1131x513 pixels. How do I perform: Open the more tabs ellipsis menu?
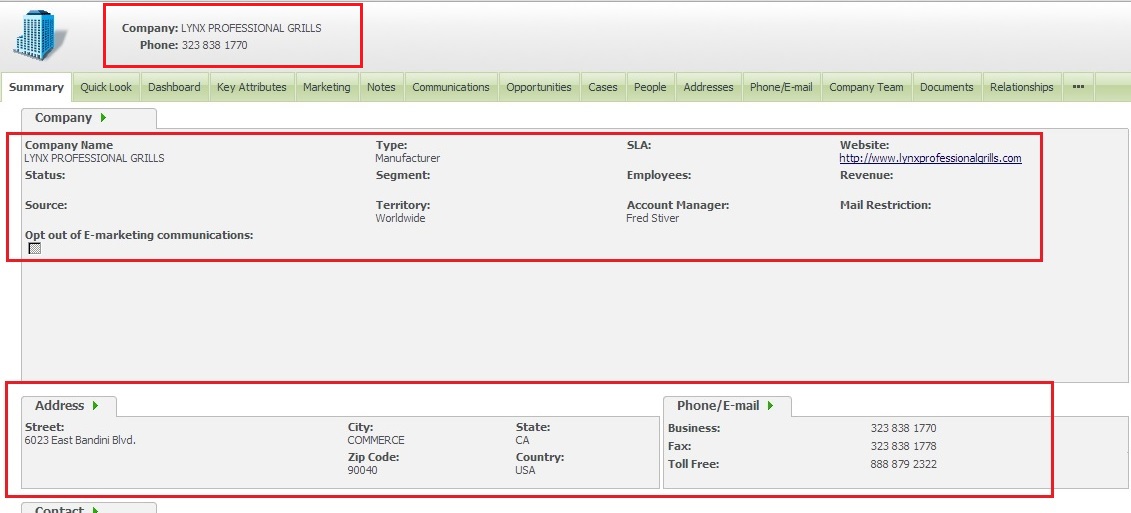[x=1078, y=87]
